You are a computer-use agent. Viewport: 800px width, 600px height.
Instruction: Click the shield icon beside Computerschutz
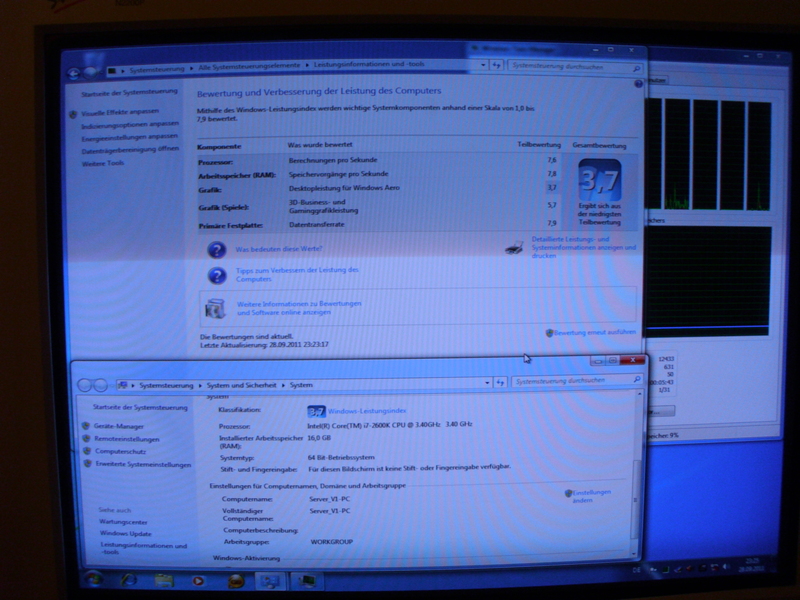(x=87, y=451)
